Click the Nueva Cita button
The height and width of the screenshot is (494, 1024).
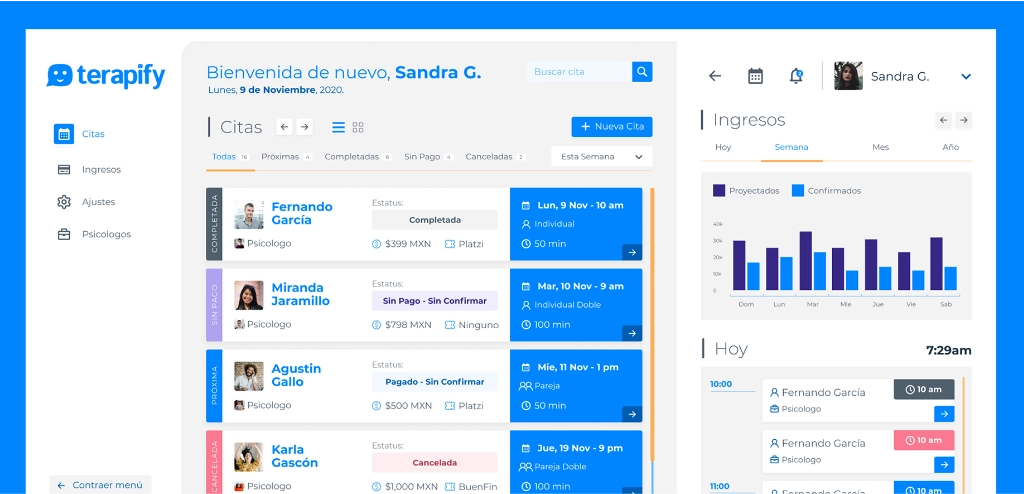[612, 127]
